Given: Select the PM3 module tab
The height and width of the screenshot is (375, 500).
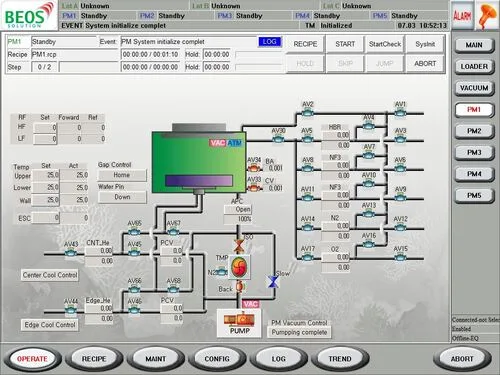Looking at the screenshot, I should (474, 153).
